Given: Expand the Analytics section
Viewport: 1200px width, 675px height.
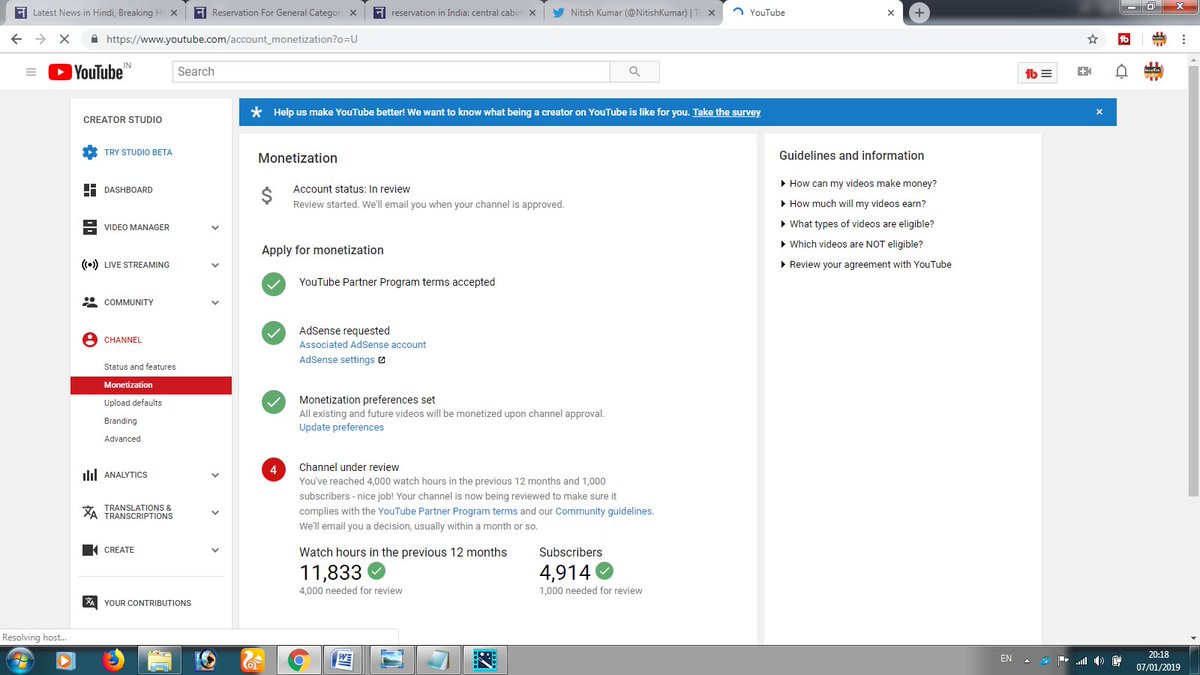Looking at the screenshot, I should pyautogui.click(x=215, y=475).
